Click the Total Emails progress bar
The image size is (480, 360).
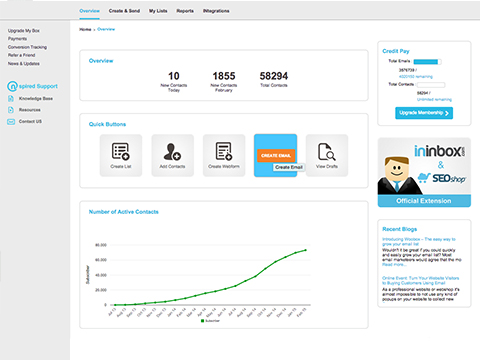(427, 62)
